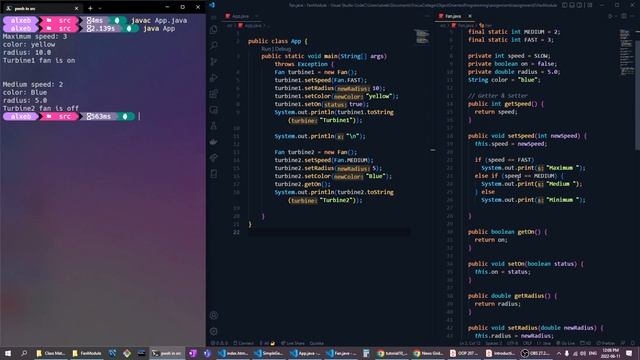Click the line 'Fan turbine2 = new Fan();' in App.java
The height and width of the screenshot is (360, 640).
[316, 152]
